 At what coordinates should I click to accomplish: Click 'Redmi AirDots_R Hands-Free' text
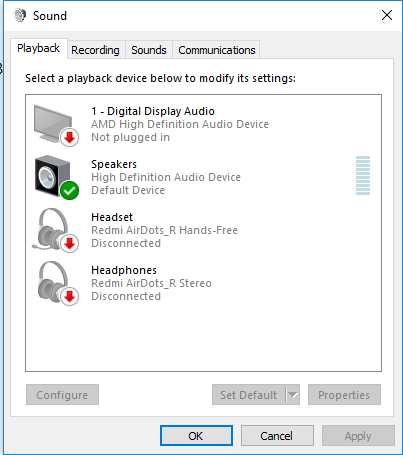tap(165, 230)
